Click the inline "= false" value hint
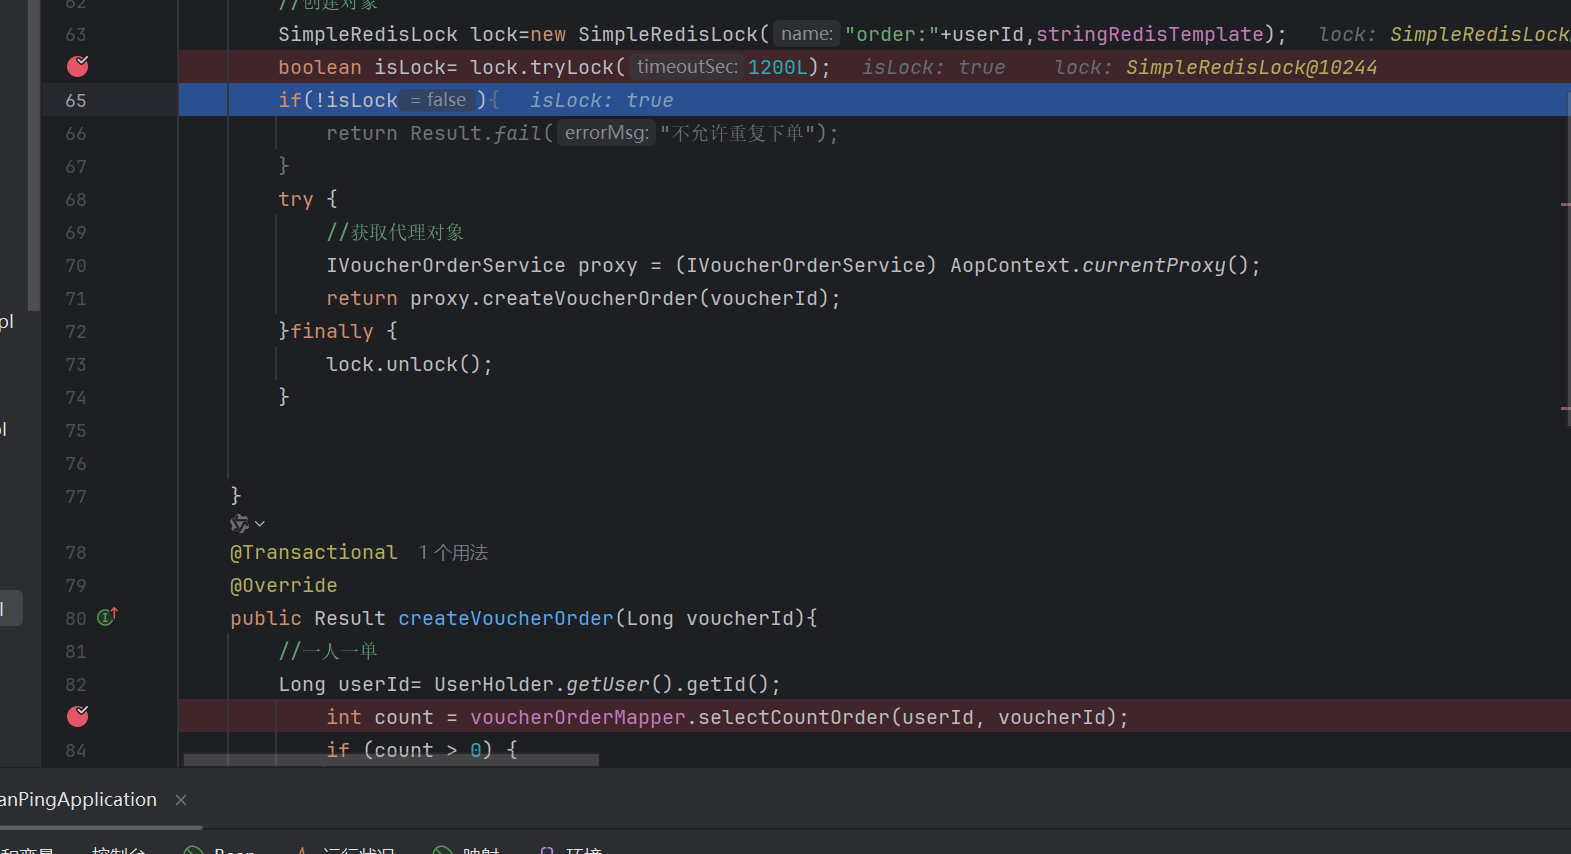 pyautogui.click(x=439, y=100)
